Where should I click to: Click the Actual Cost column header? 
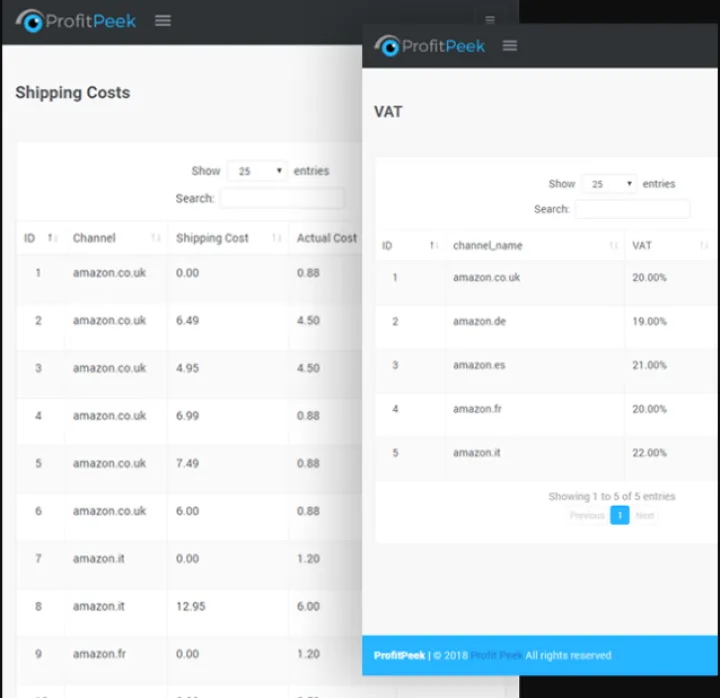pos(326,238)
